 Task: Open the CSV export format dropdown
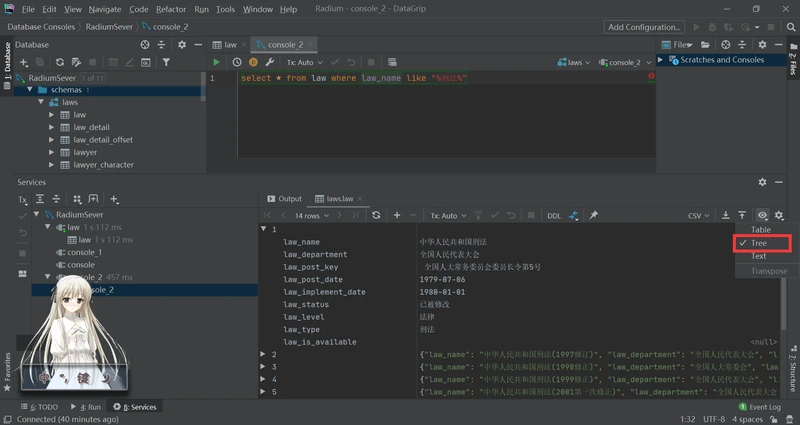click(698, 216)
